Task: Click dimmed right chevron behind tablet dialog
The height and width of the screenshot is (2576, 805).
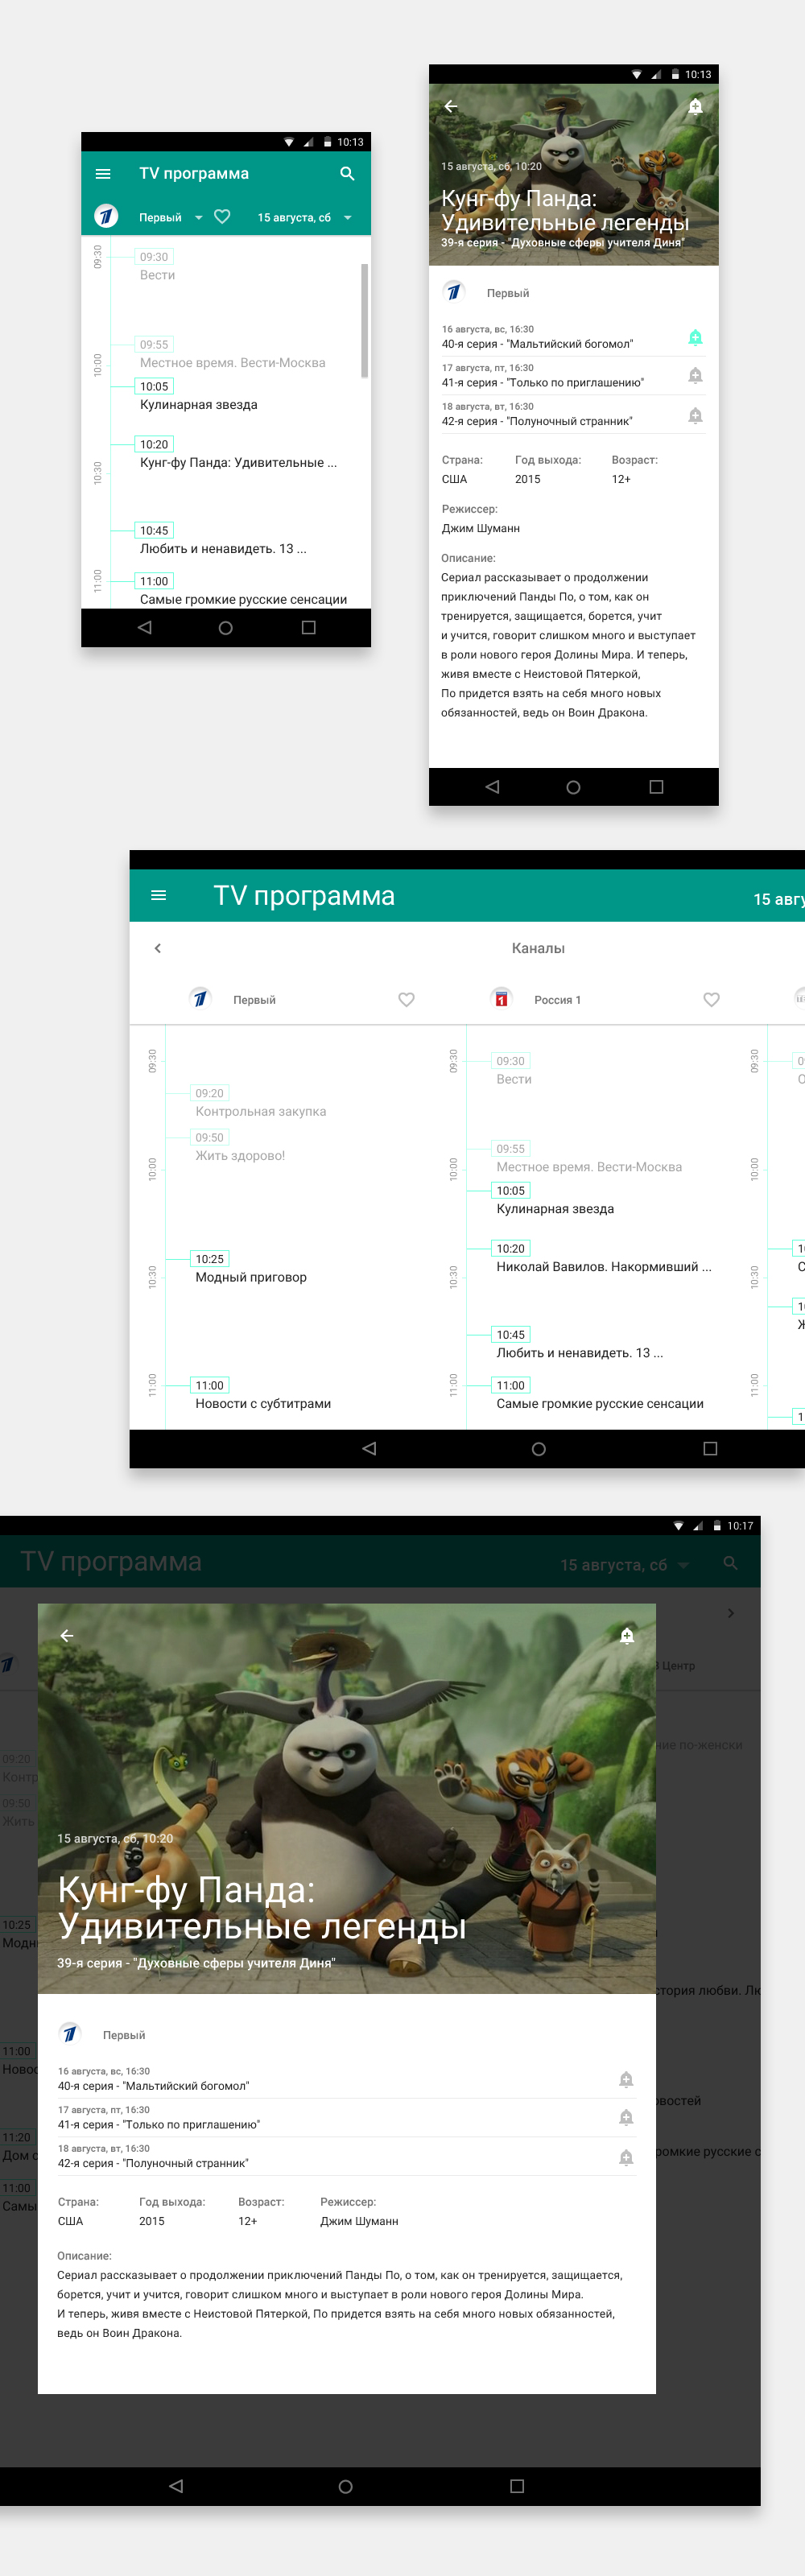Action: [731, 1613]
